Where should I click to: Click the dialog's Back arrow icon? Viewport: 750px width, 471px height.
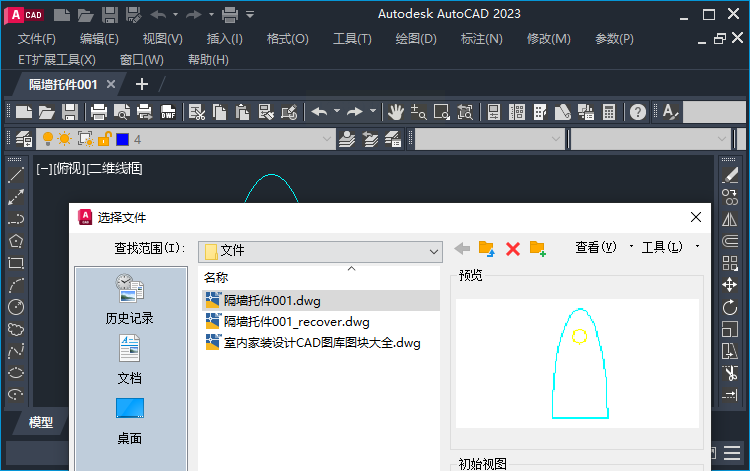click(x=462, y=248)
